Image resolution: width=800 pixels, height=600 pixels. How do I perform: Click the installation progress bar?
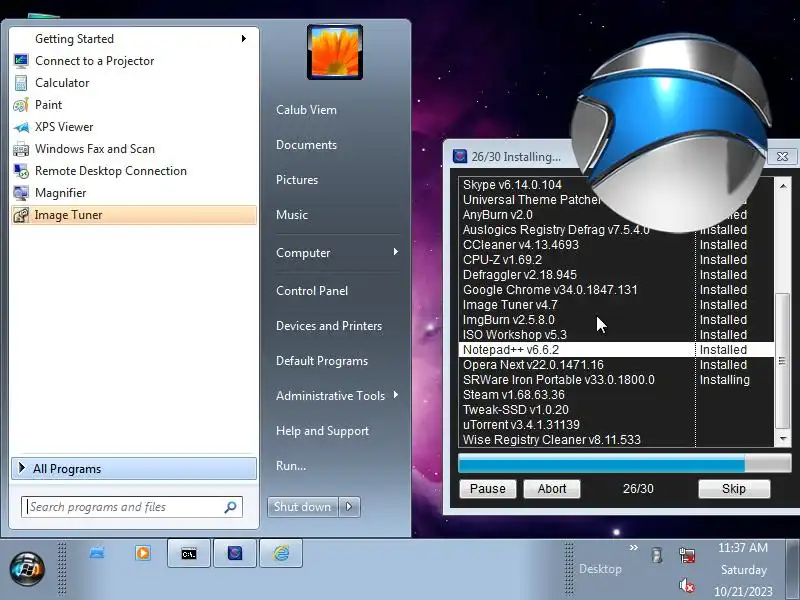[x=624, y=464]
